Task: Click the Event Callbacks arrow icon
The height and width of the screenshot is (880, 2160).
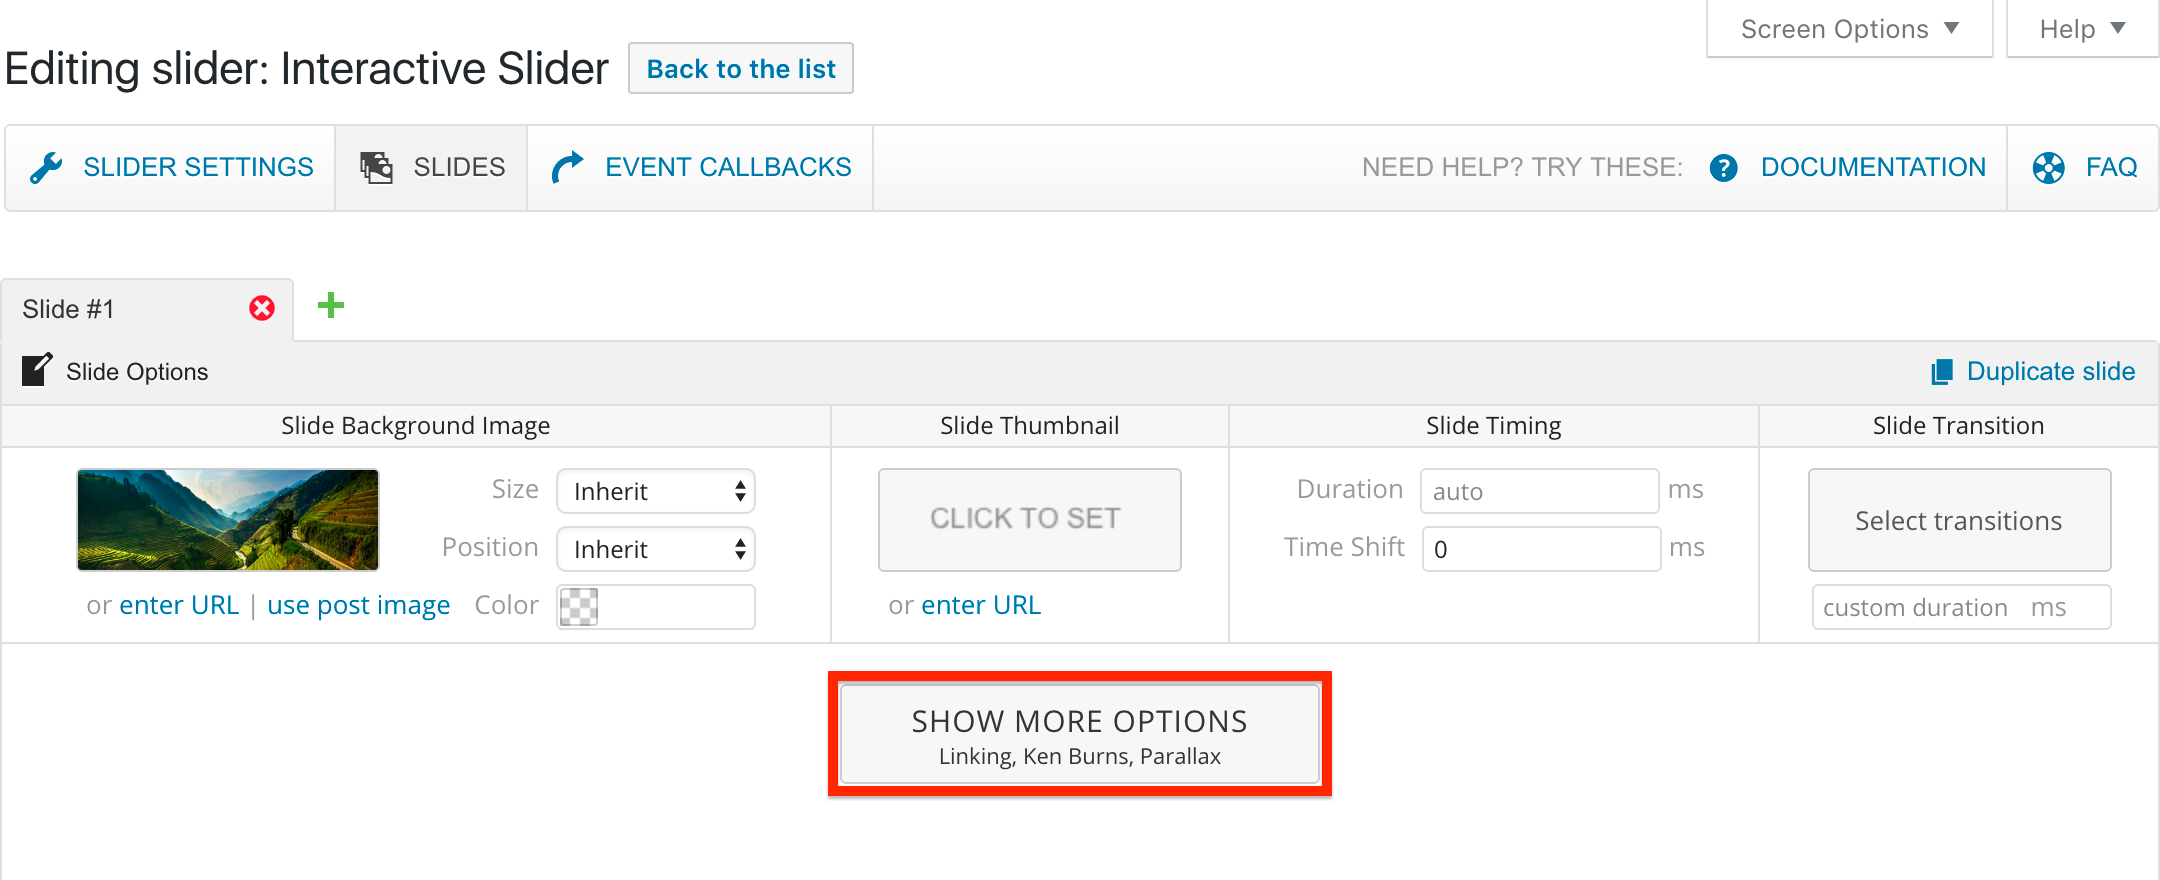Action: coord(567,167)
